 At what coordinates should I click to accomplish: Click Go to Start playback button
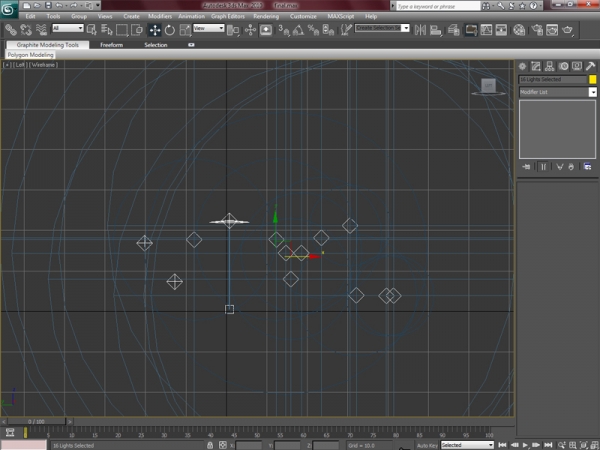pyautogui.click(x=502, y=445)
